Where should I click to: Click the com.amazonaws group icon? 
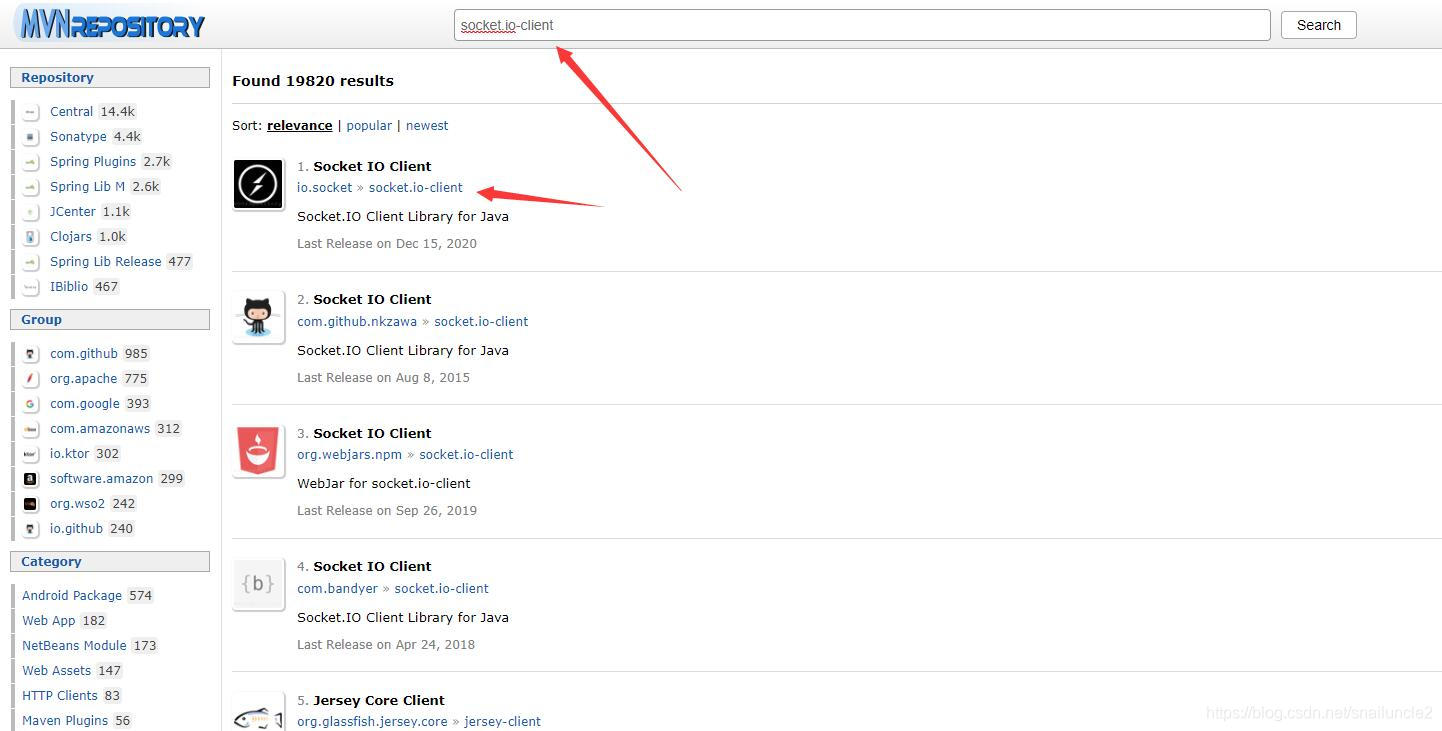click(31, 429)
